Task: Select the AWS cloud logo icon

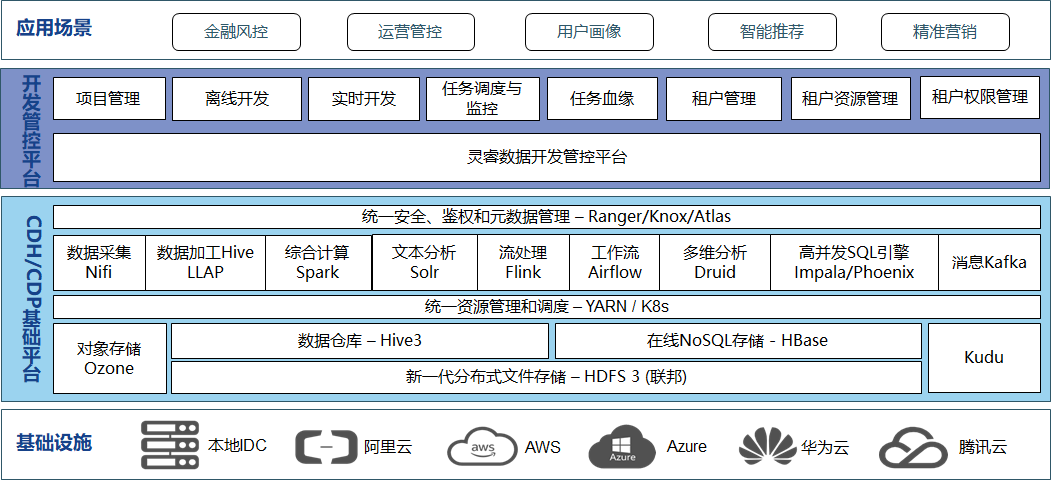Action: coord(482,447)
